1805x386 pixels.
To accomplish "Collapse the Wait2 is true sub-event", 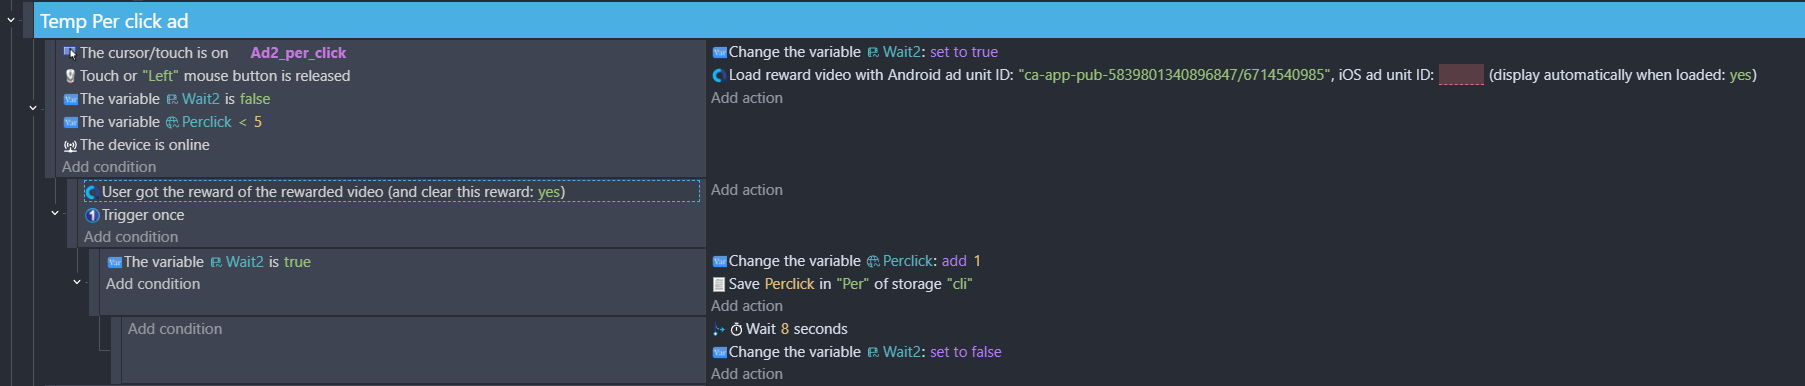I will coord(77,282).
